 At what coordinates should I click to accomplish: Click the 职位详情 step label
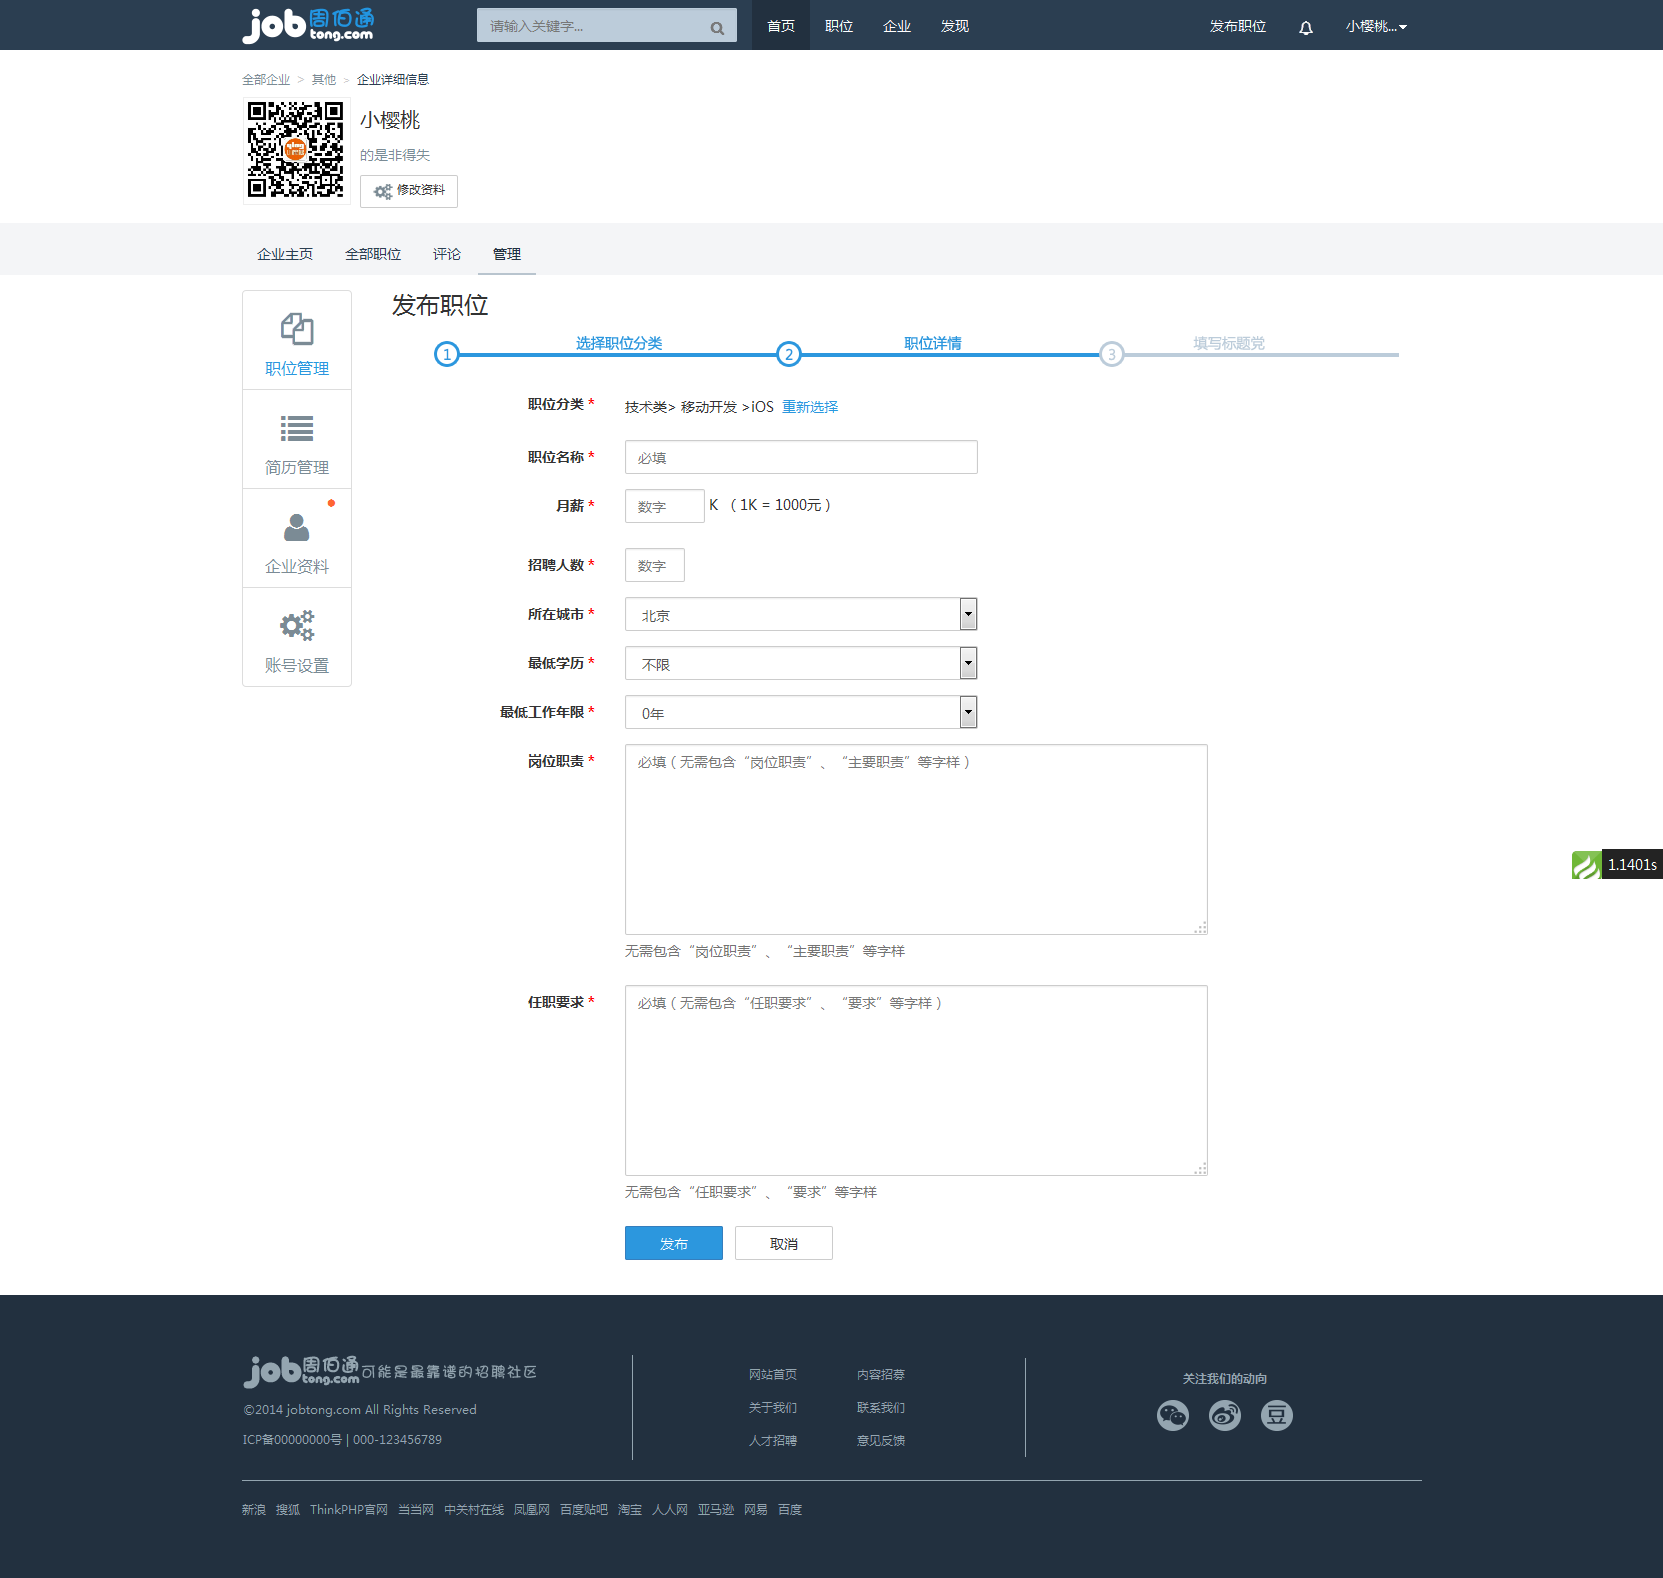click(x=933, y=343)
